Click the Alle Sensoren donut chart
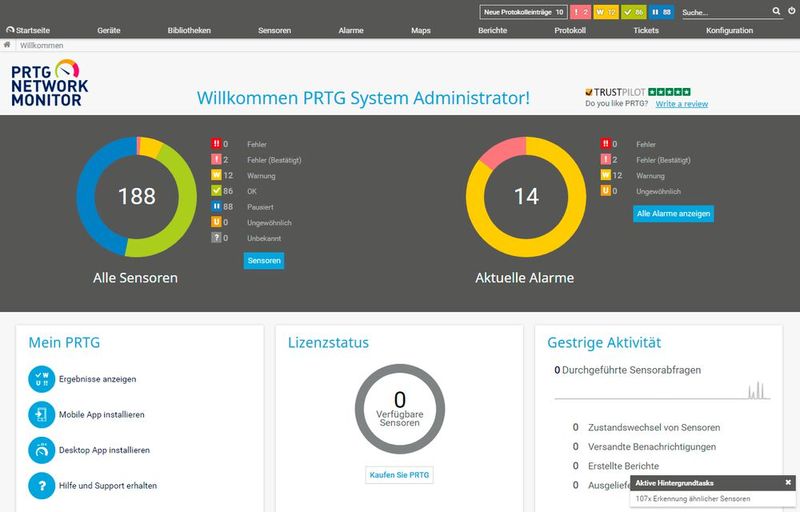 point(137,197)
